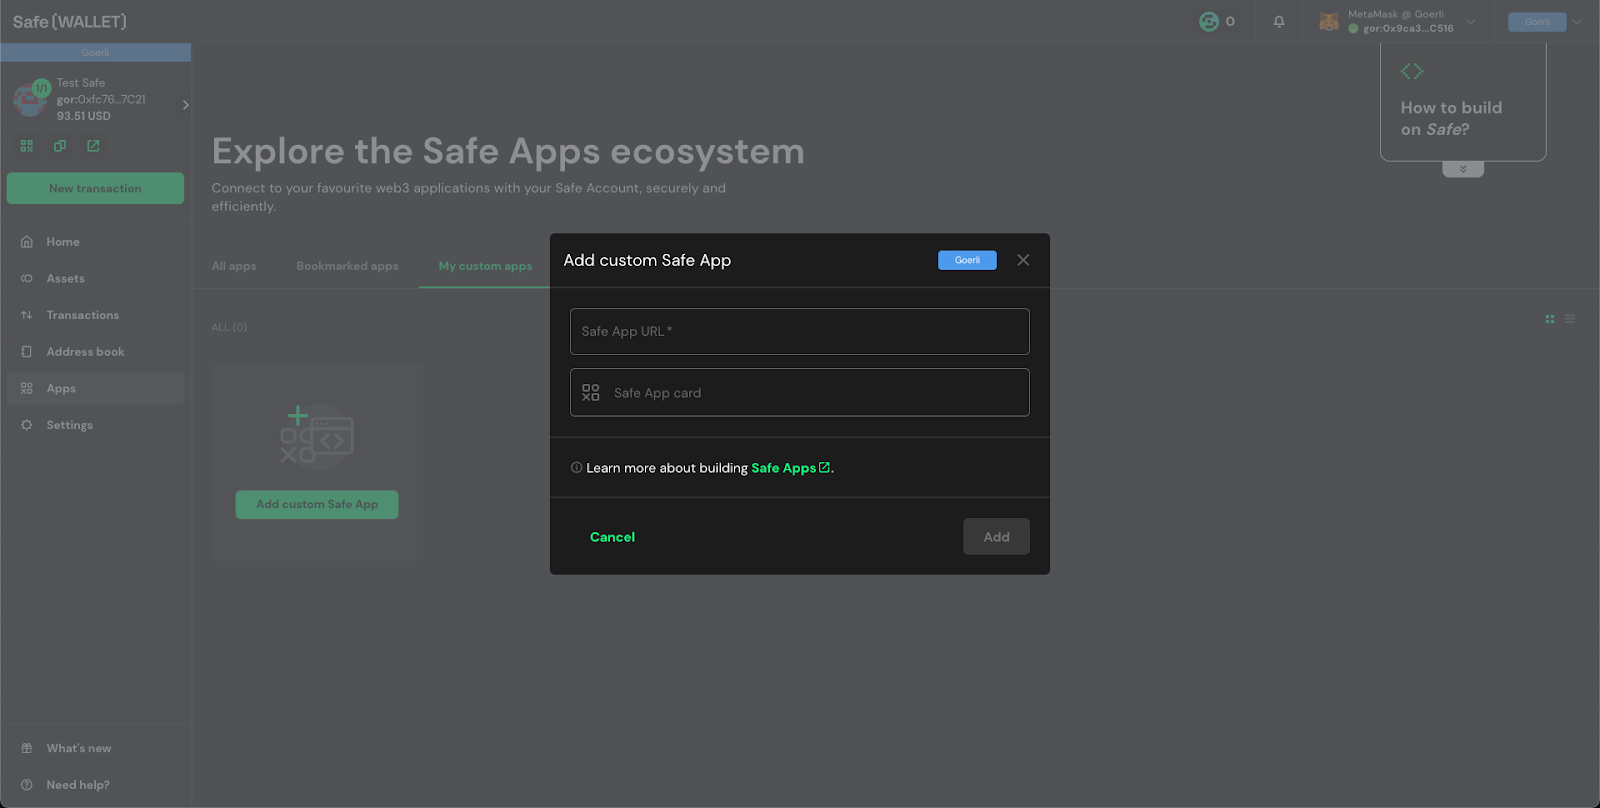Open the transaction queue counter icon
The height and width of the screenshot is (808, 1600).
click(x=1209, y=21)
